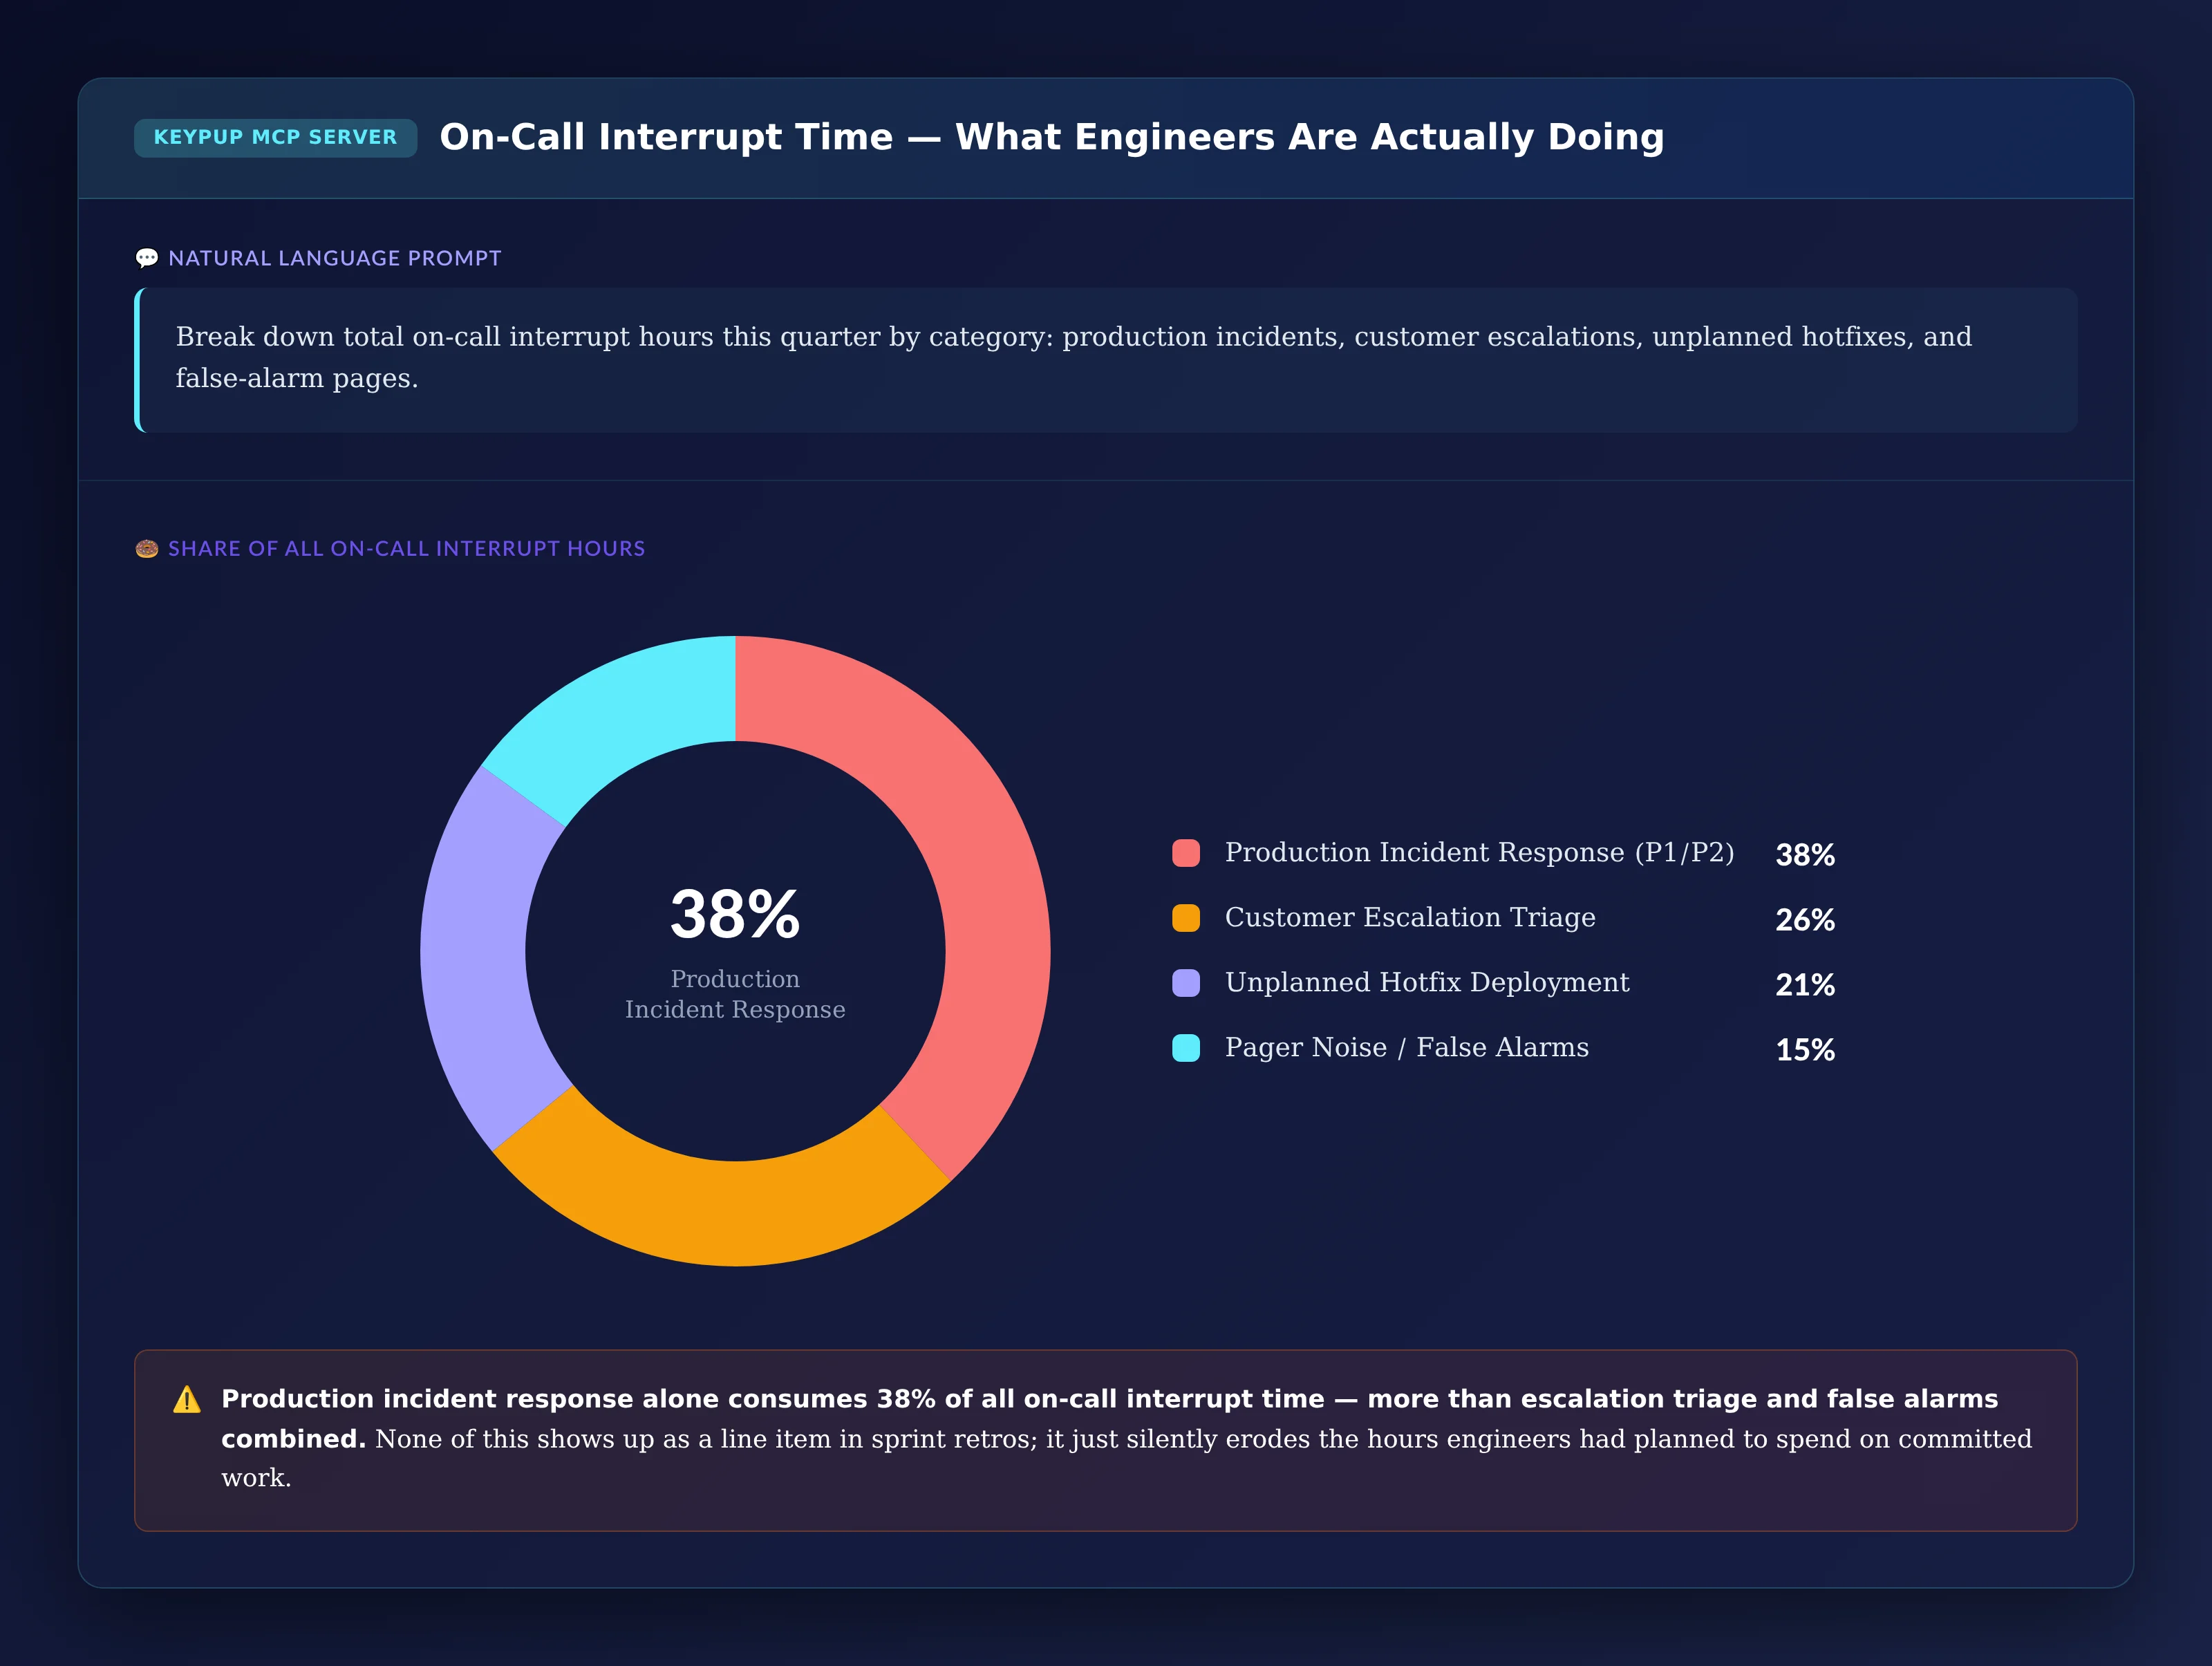Image resolution: width=2212 pixels, height=1666 pixels.
Task: Click the large 38% in the donut center
Action: click(x=735, y=913)
